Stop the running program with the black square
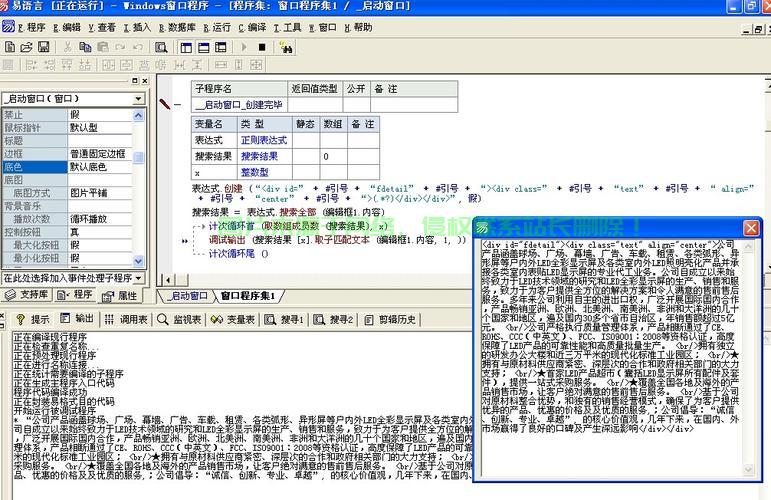The image size is (771, 500). 262,47
